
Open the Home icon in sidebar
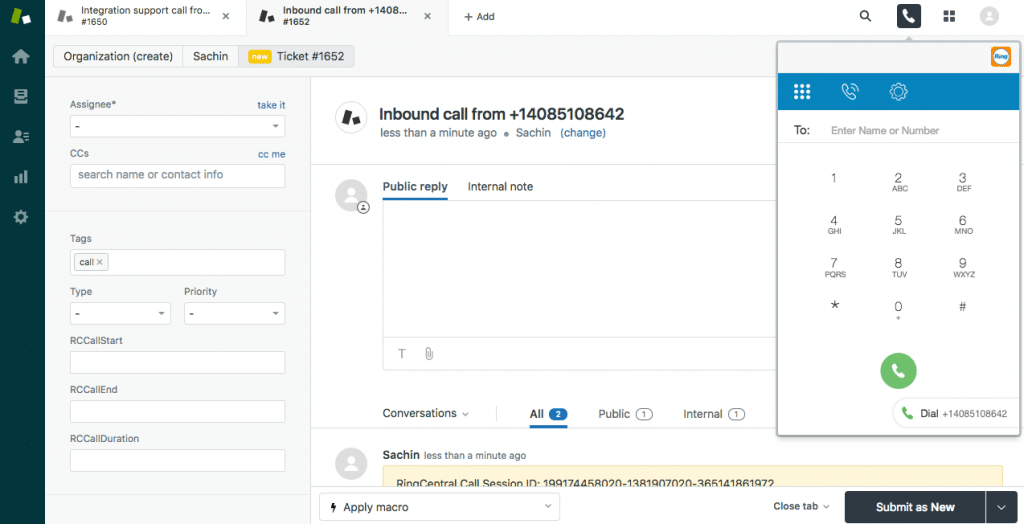(x=20, y=56)
